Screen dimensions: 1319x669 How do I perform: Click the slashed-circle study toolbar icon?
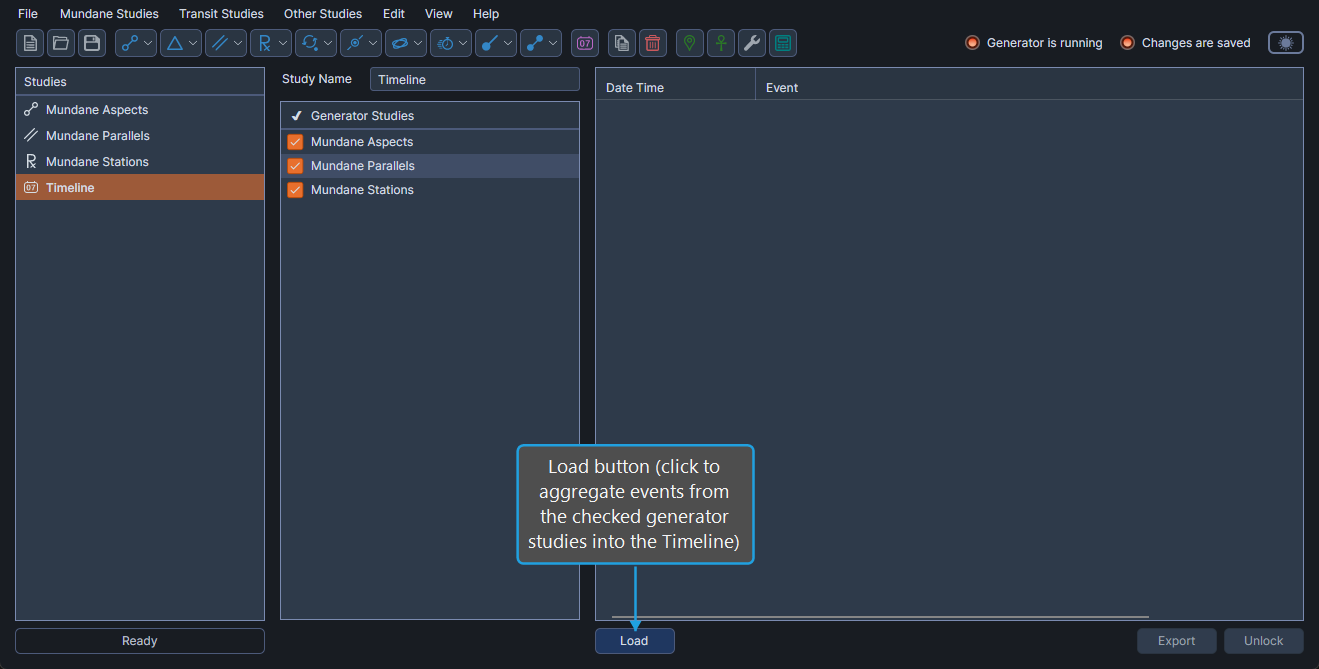click(x=355, y=43)
